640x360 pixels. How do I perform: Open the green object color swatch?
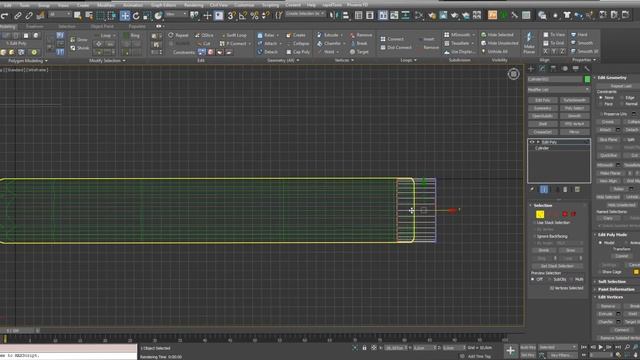pos(587,79)
